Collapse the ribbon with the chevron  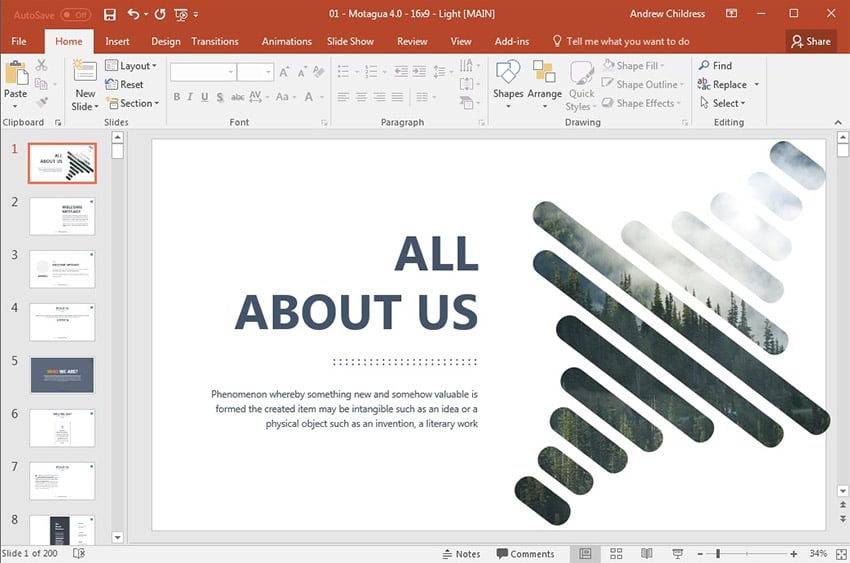pos(838,123)
